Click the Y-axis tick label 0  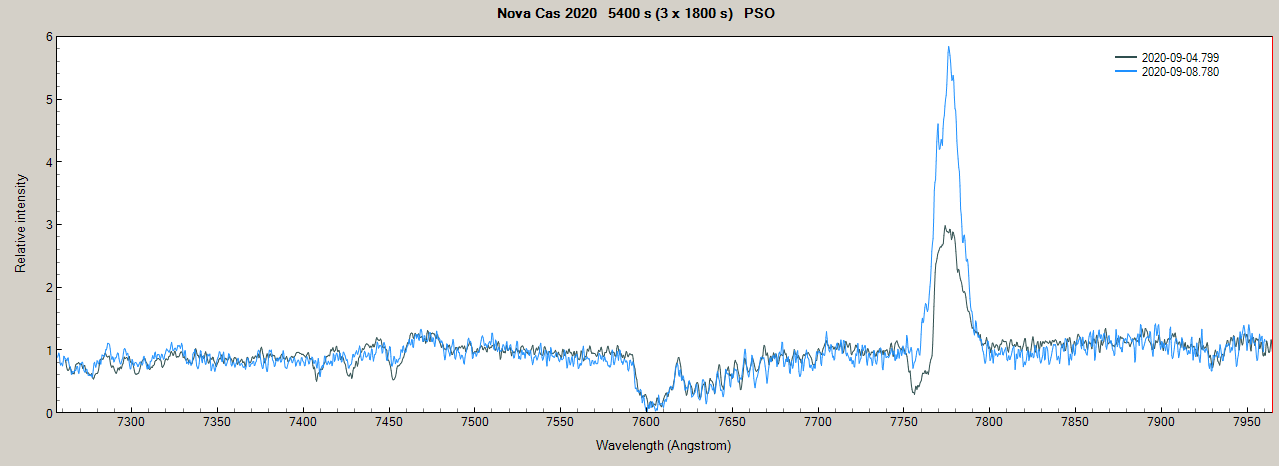click(x=47, y=412)
